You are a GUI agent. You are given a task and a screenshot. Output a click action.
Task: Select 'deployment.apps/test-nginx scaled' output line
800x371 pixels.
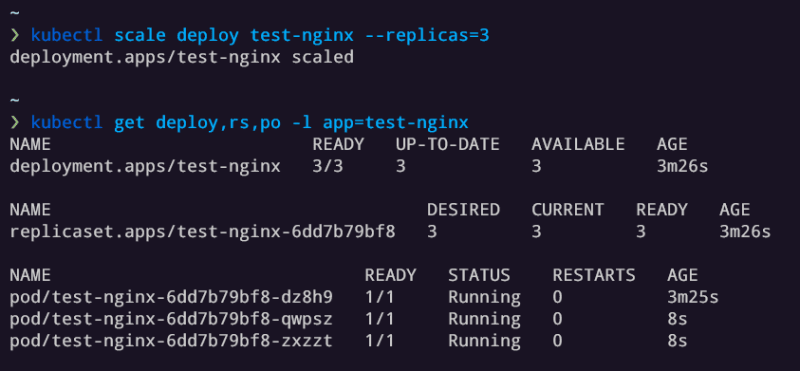click(x=182, y=57)
